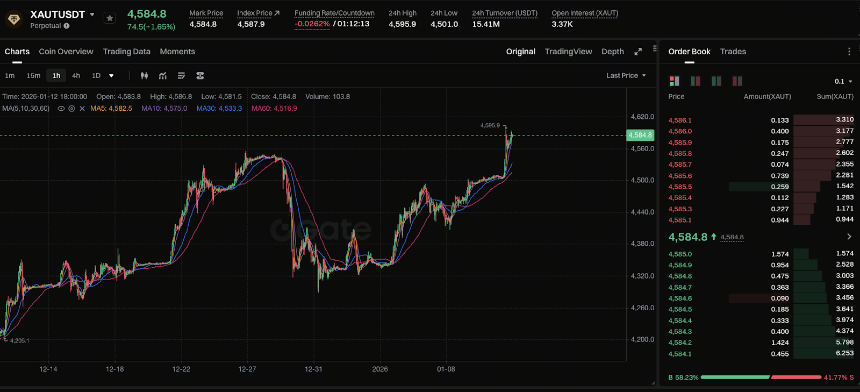860x392 pixels.
Task: Open the Coin Overview tab
Action: pyautogui.click(x=66, y=52)
